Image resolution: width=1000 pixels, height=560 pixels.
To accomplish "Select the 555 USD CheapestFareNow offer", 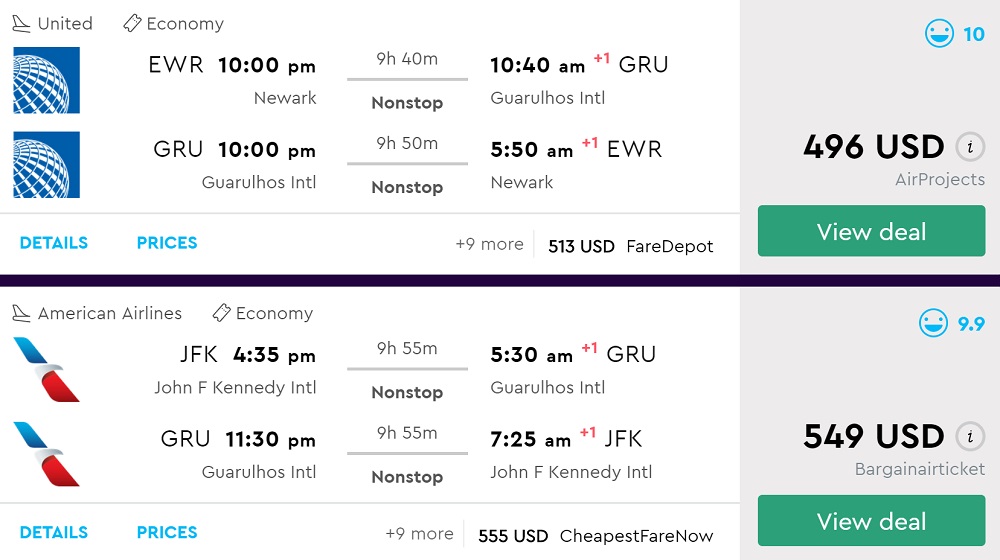I will (596, 536).
